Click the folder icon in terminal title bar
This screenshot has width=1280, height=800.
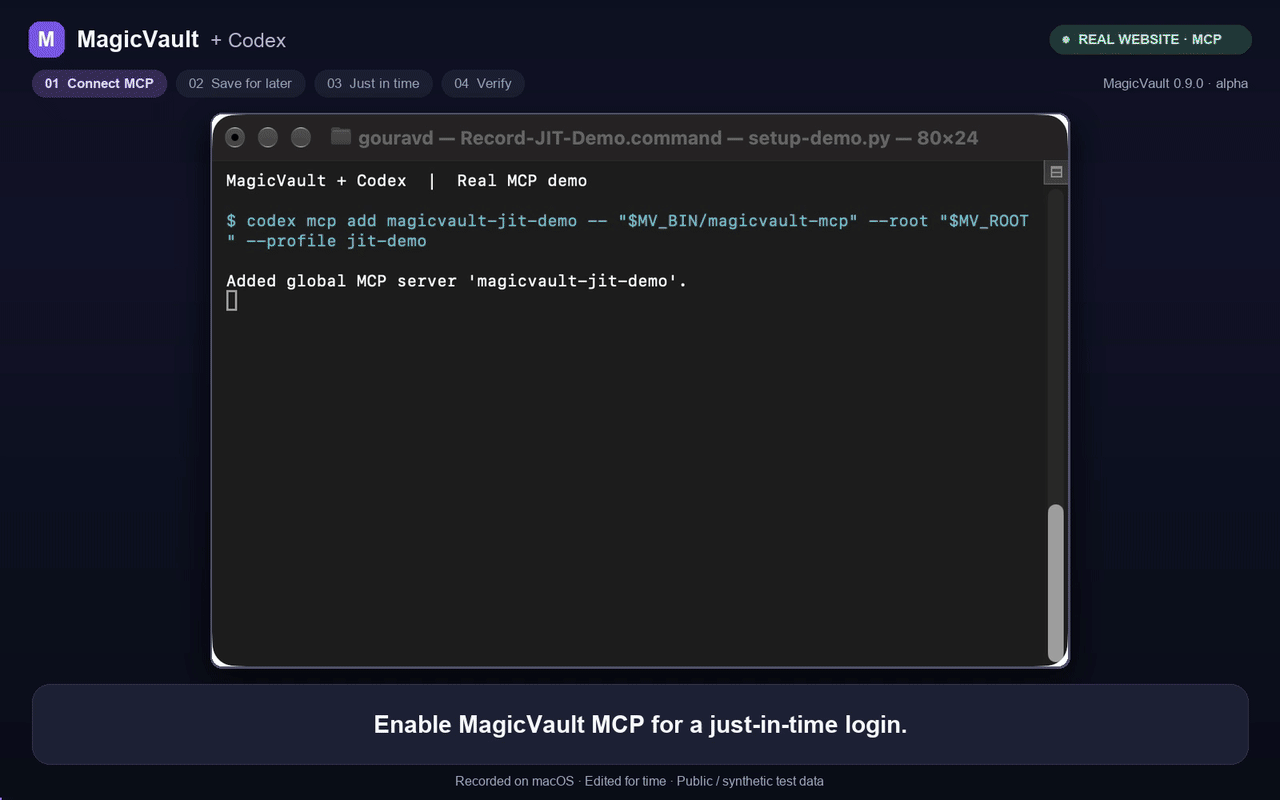pyautogui.click(x=340, y=137)
